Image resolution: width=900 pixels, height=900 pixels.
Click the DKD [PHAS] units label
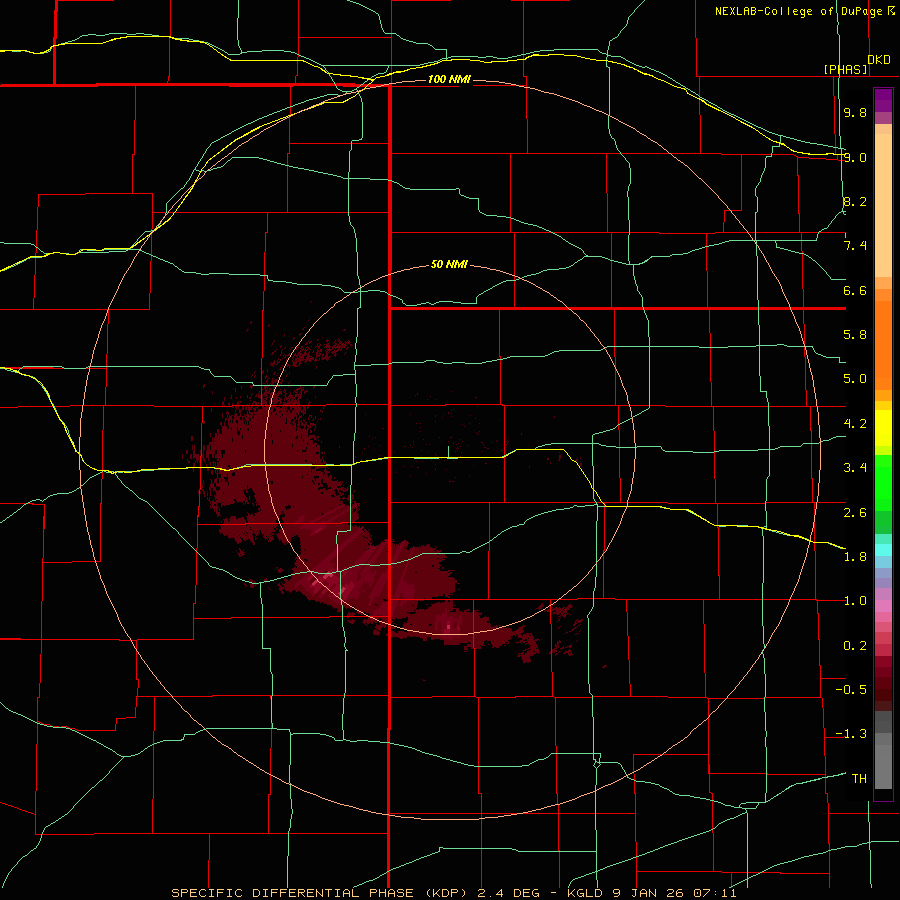[x=858, y=64]
